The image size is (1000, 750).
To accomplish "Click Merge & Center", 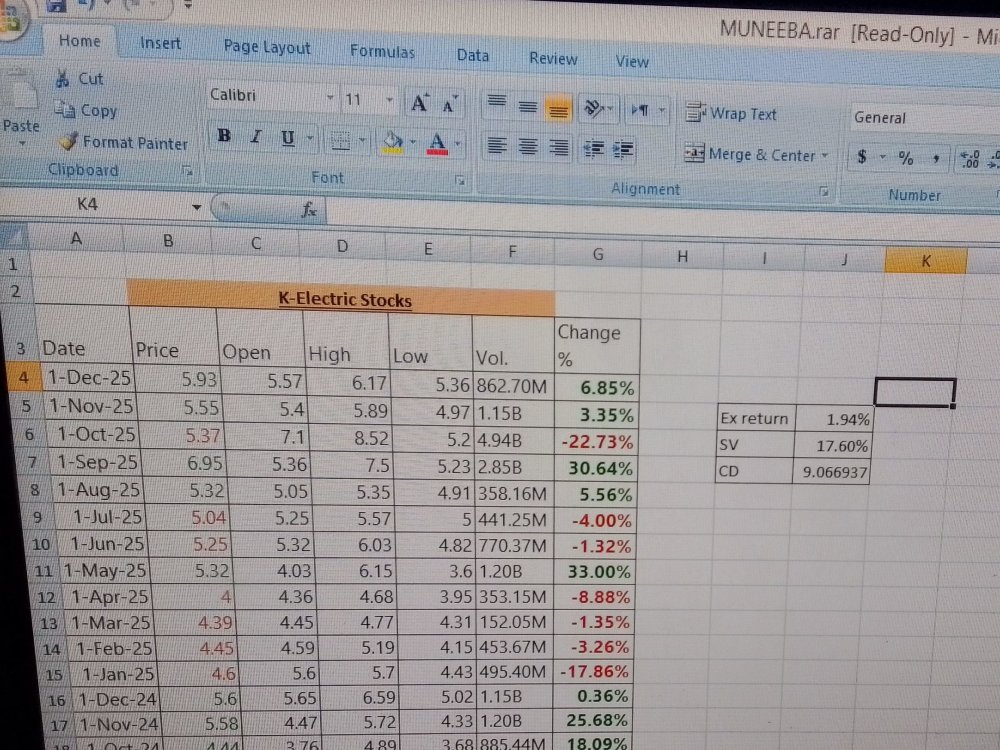I will click(750, 154).
